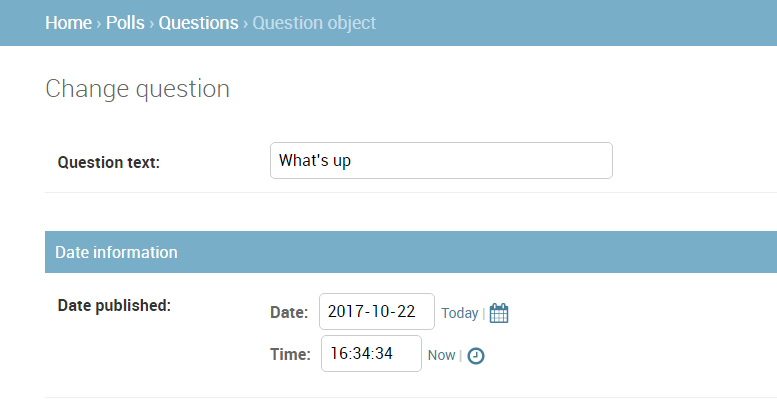Click the Change question page heading
The image size is (777, 404).
click(137, 89)
